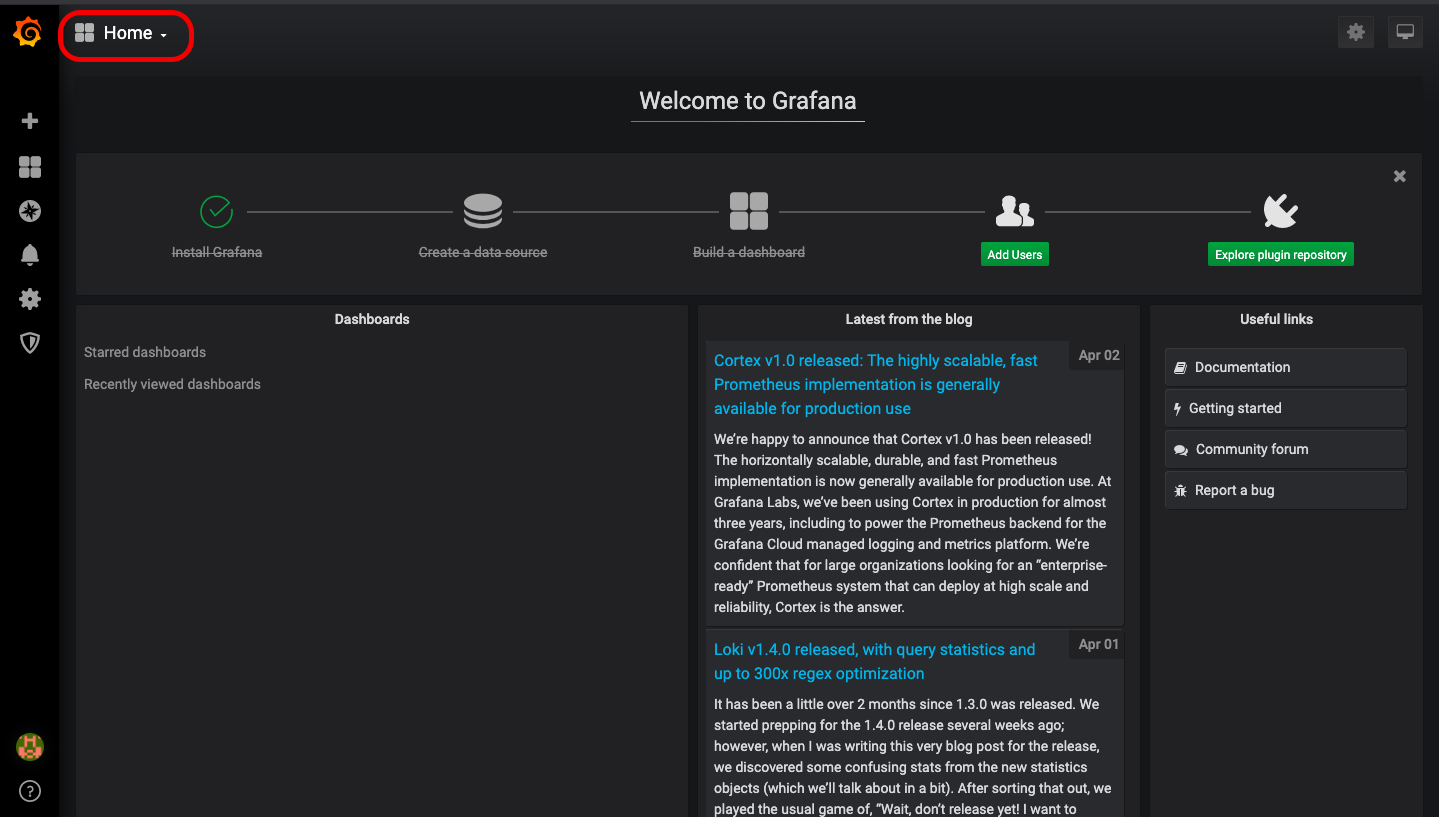Open the Loki v1.4.0 released blog post
Screen dimensions: 1439x817
pos(875,661)
